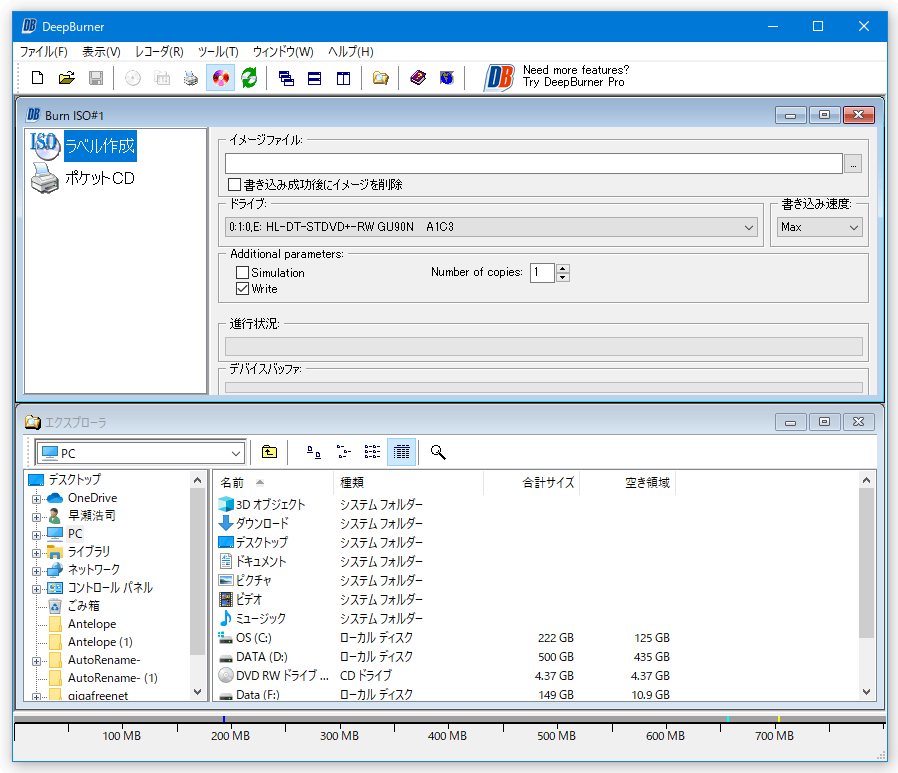This screenshot has height=773, width=898.
Task: Open the ファイル(F) menu
Action: (x=44, y=52)
